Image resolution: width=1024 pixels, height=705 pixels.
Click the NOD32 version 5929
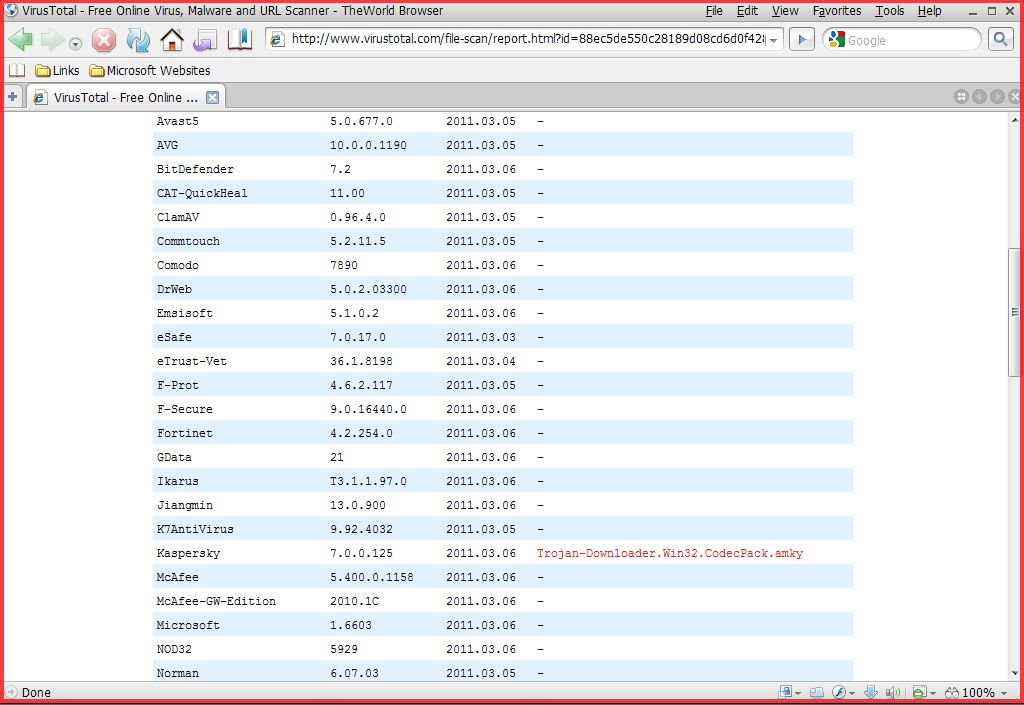point(344,650)
